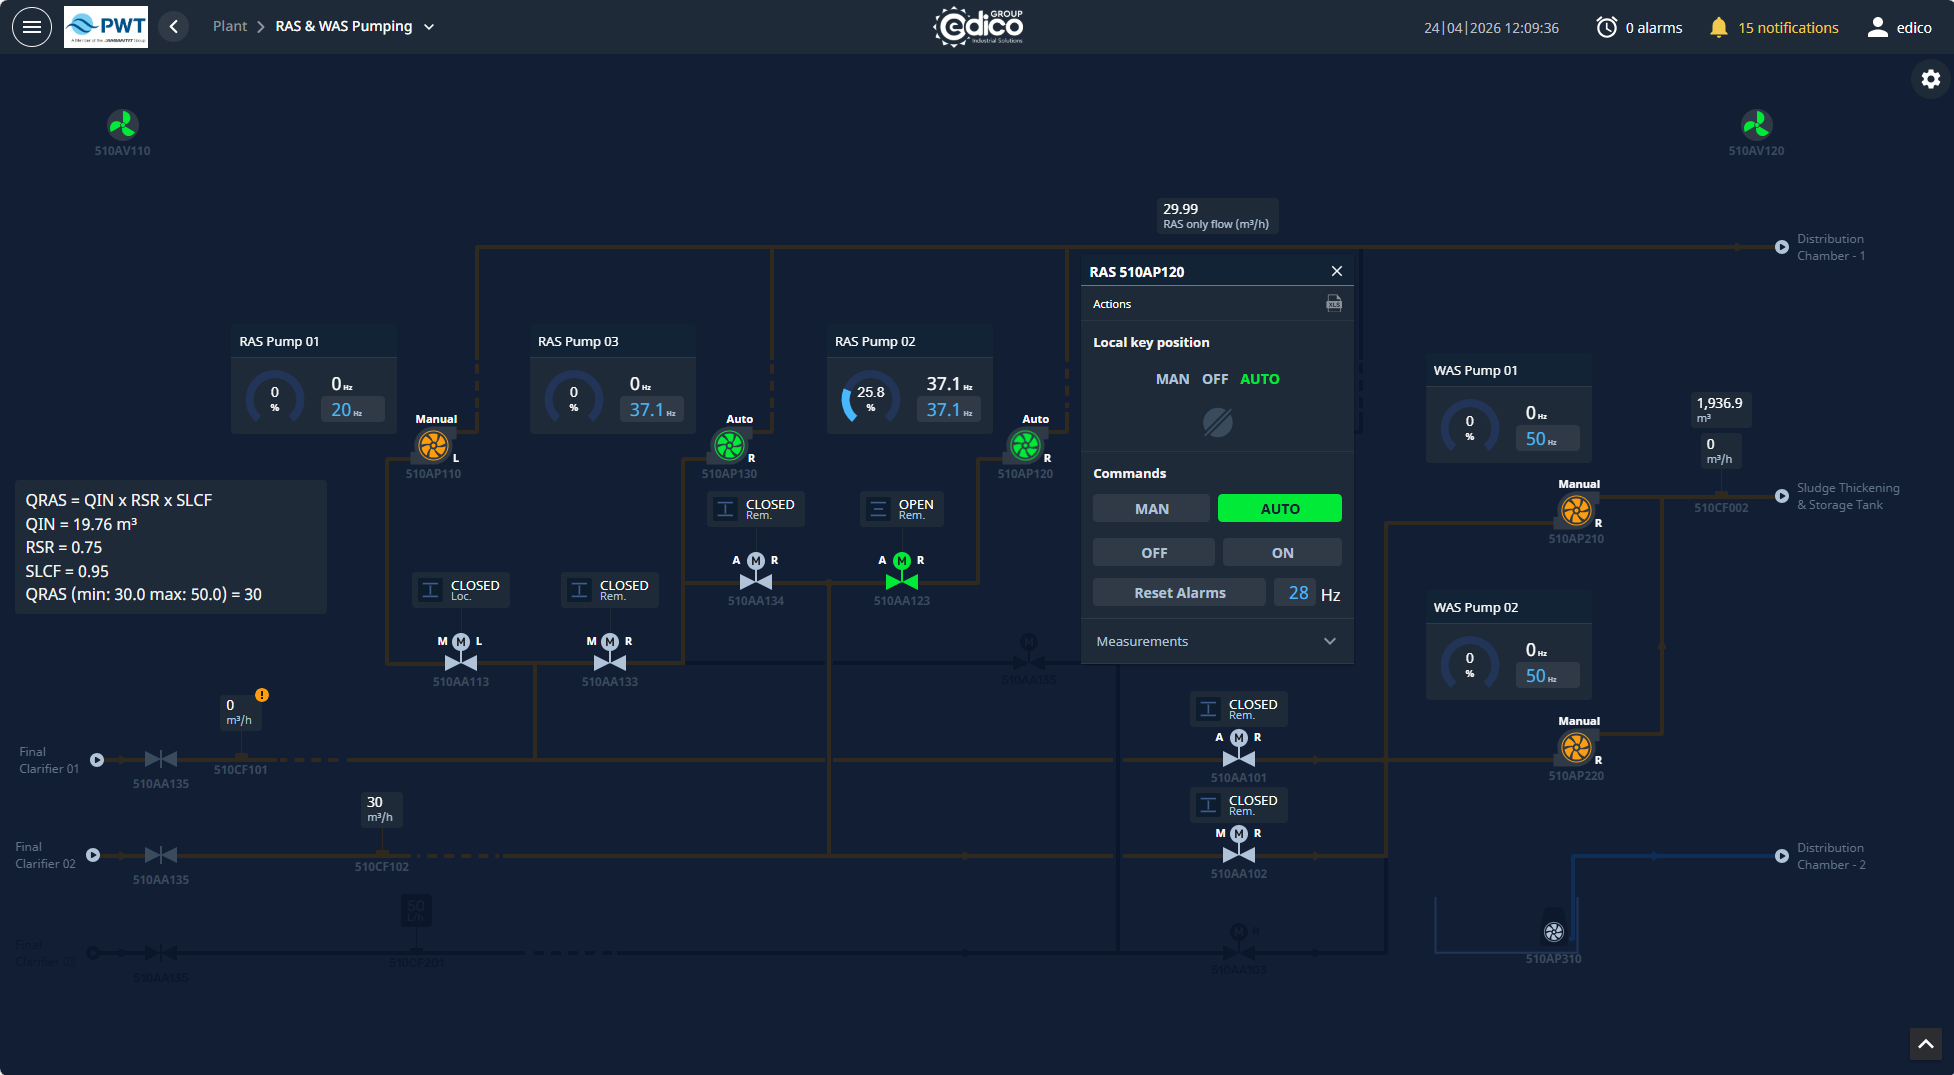Open the RAS & WAS Pumping dropdown
The width and height of the screenshot is (1954, 1075).
(429, 27)
